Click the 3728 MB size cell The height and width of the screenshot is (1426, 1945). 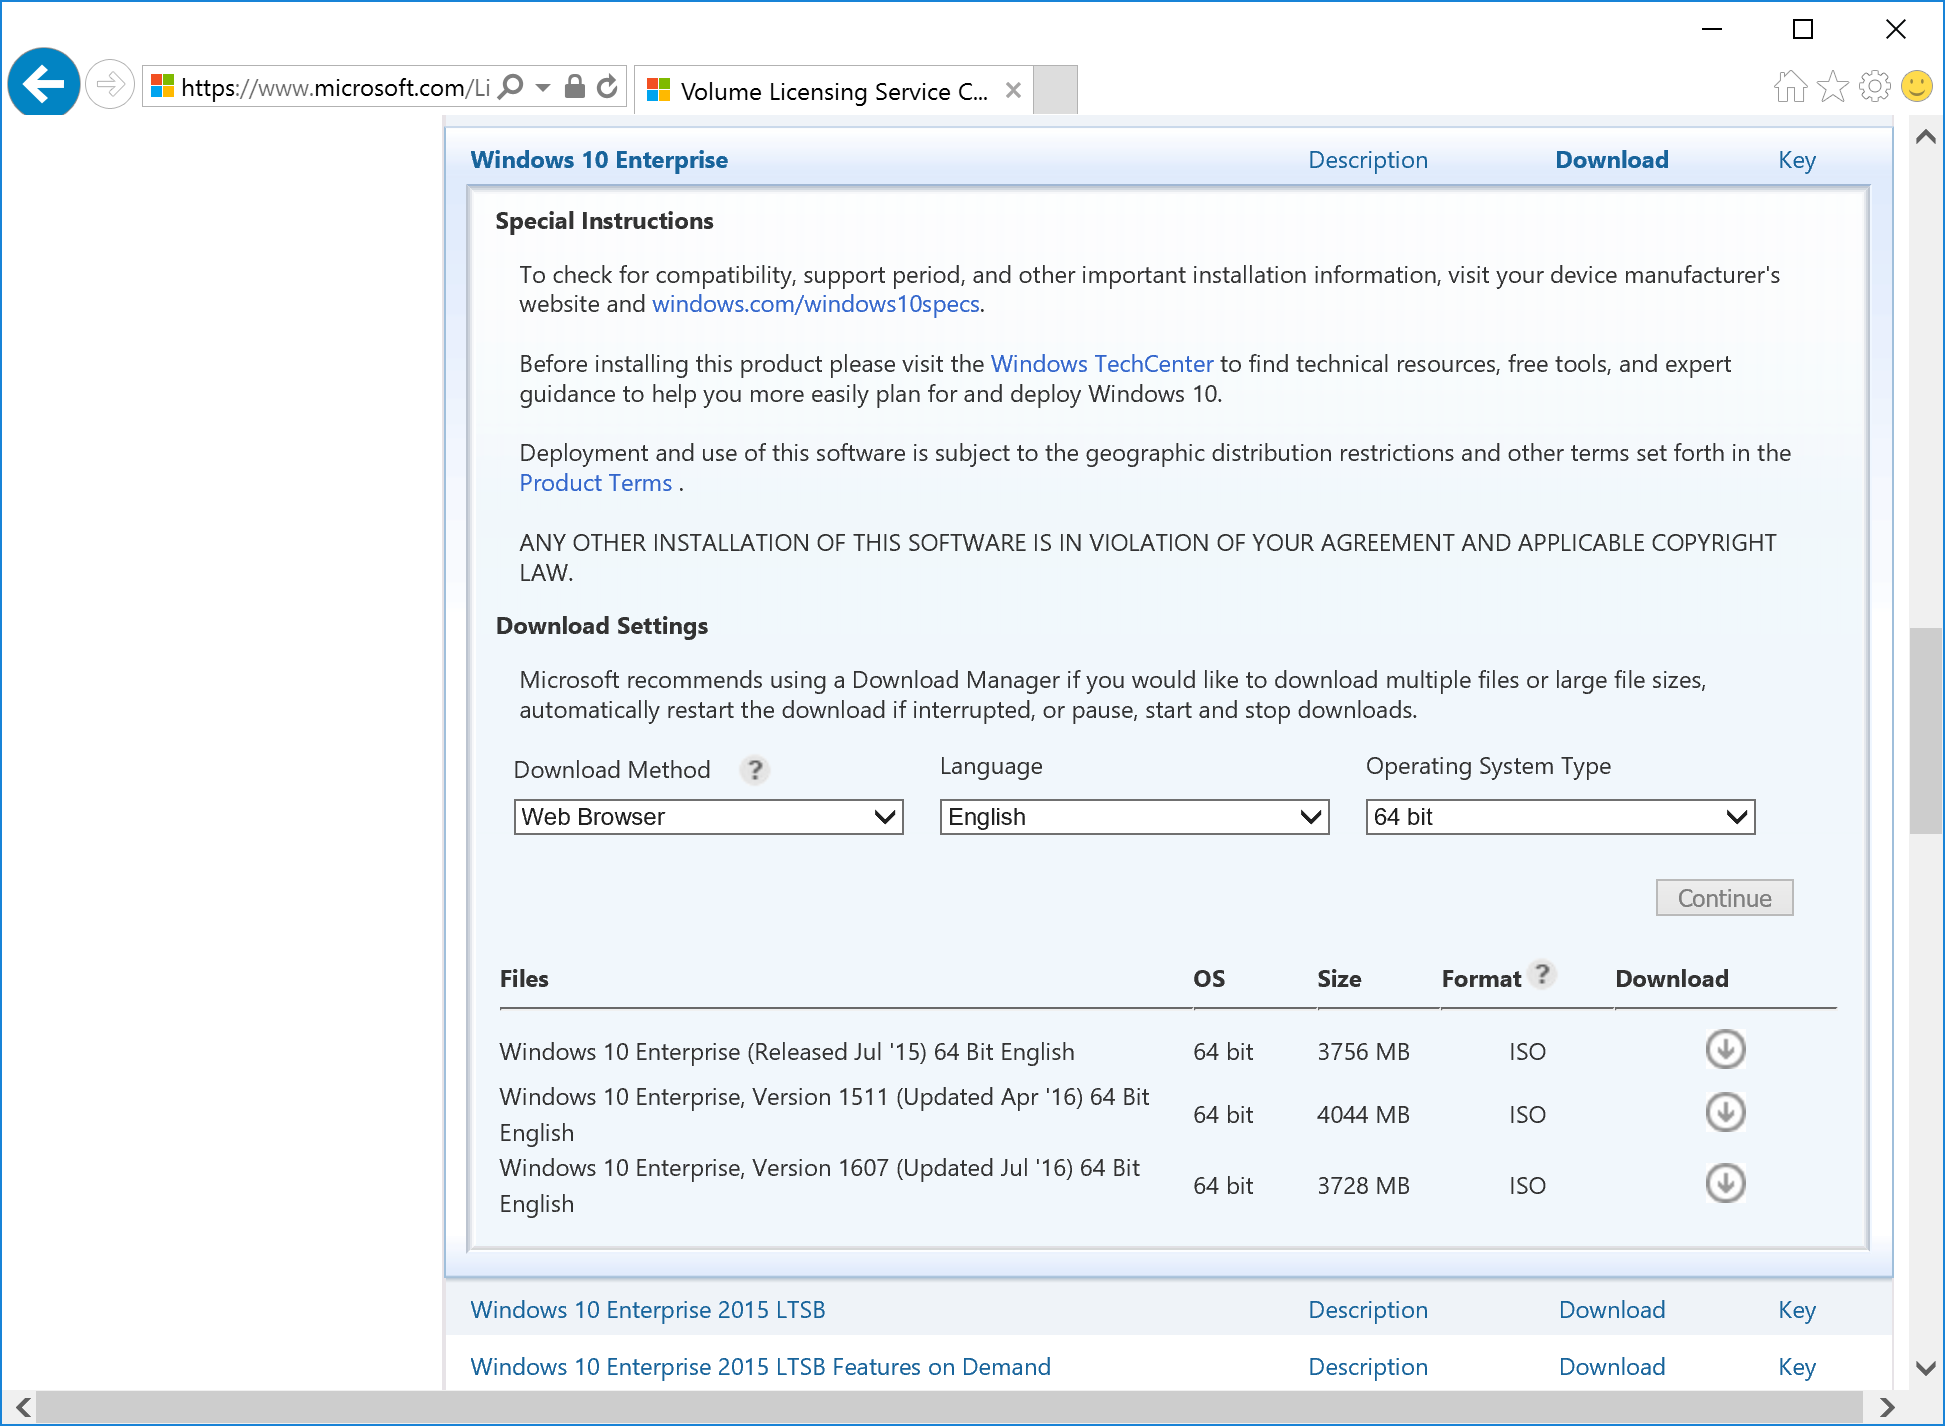1363,1186
